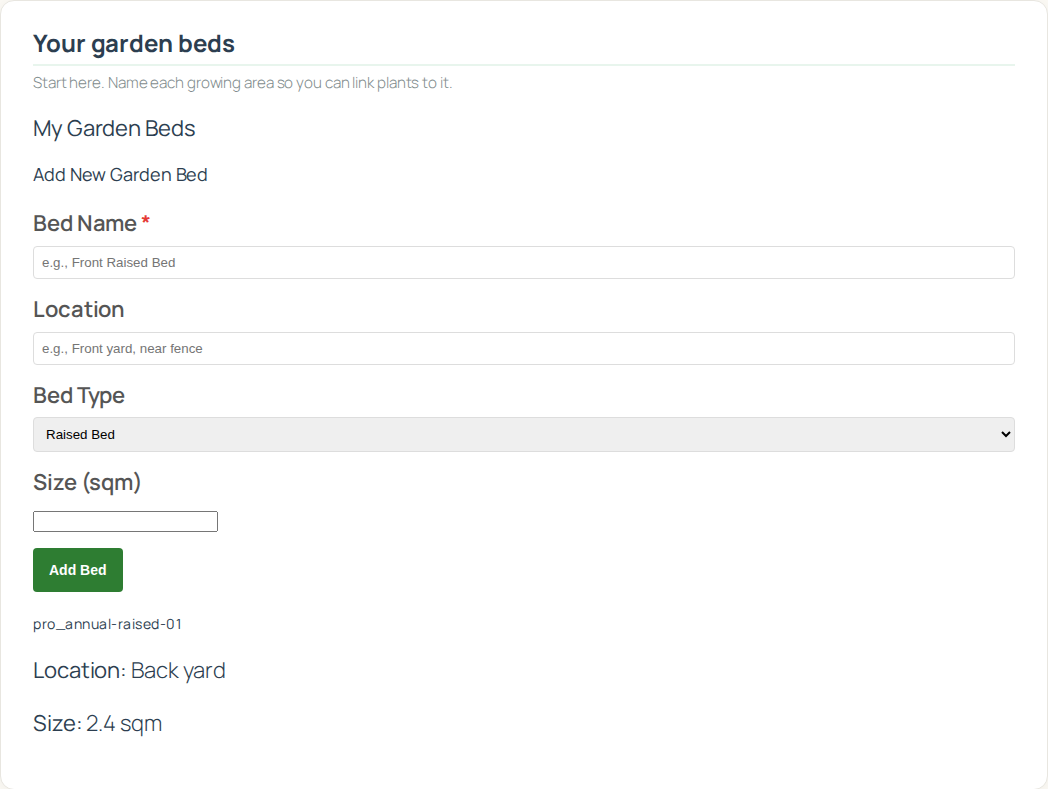Click the red required asterisk
Image resolution: width=1048 pixels, height=789 pixels.
(x=146, y=221)
